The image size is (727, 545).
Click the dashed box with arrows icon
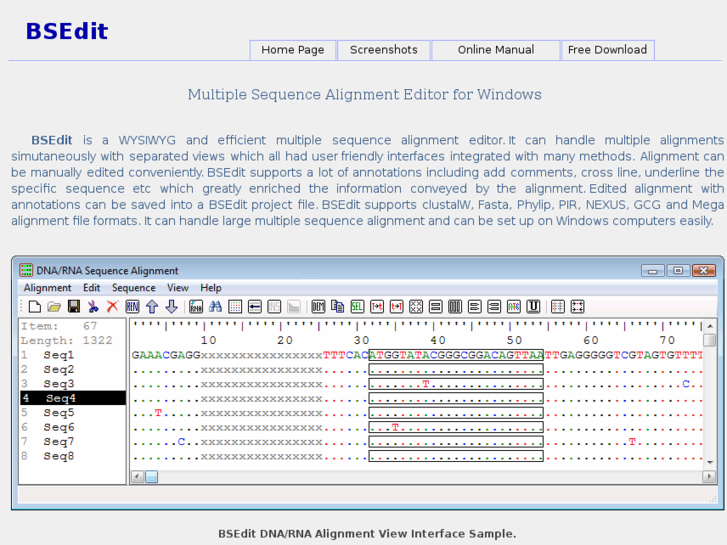click(x=577, y=307)
